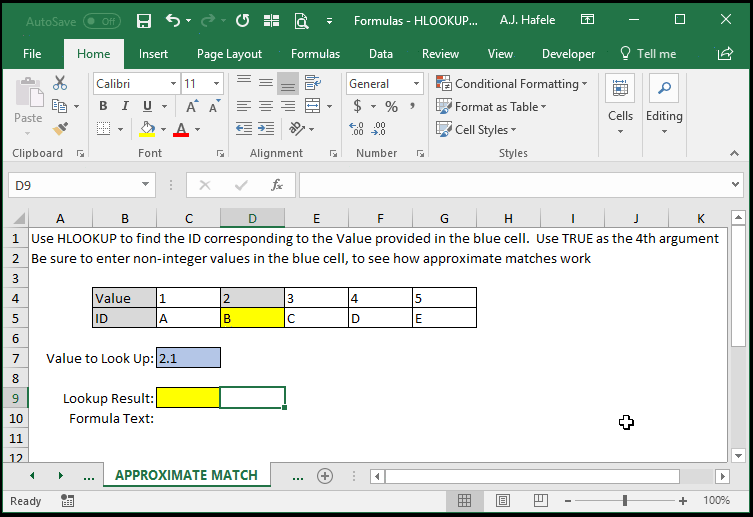The height and width of the screenshot is (517, 753).
Task: Click the formula bar input field
Action: [x=513, y=185]
